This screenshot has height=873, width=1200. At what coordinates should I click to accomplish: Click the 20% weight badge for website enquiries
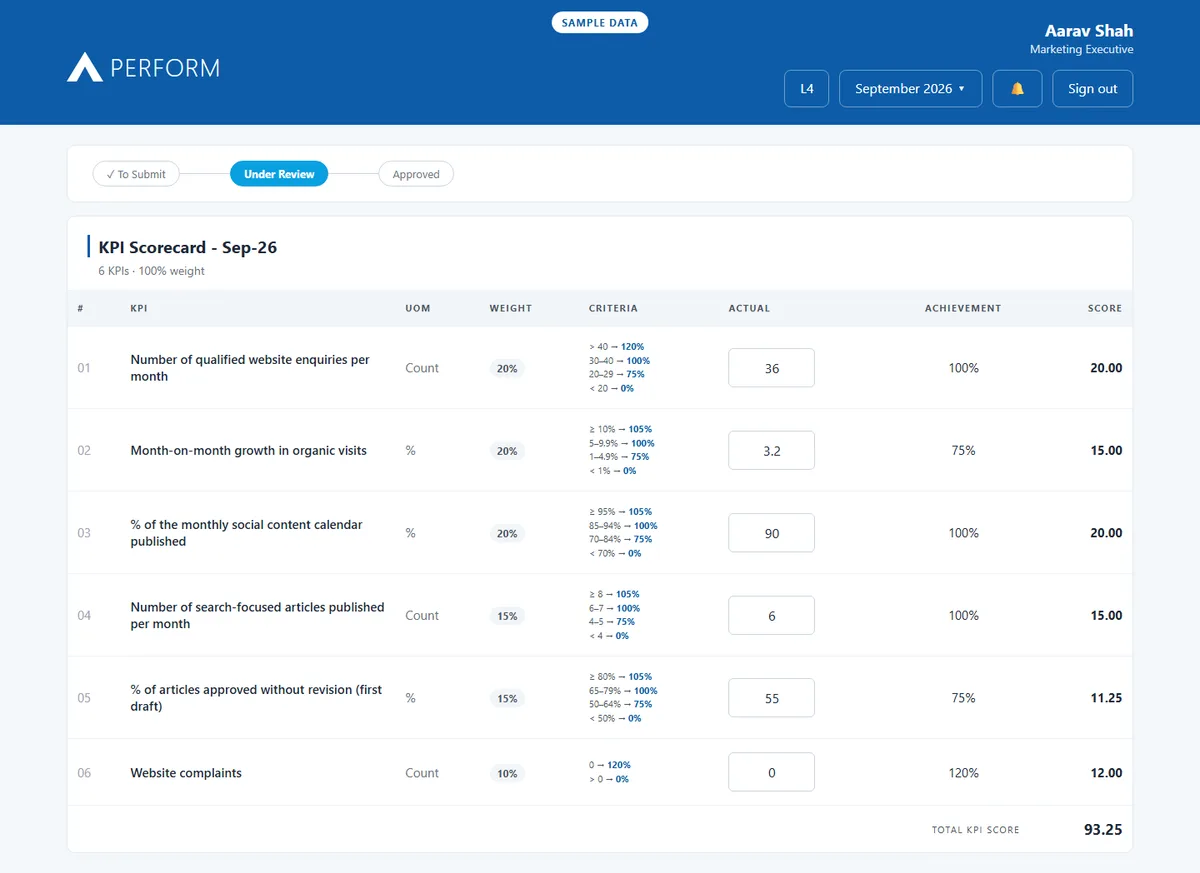[507, 368]
